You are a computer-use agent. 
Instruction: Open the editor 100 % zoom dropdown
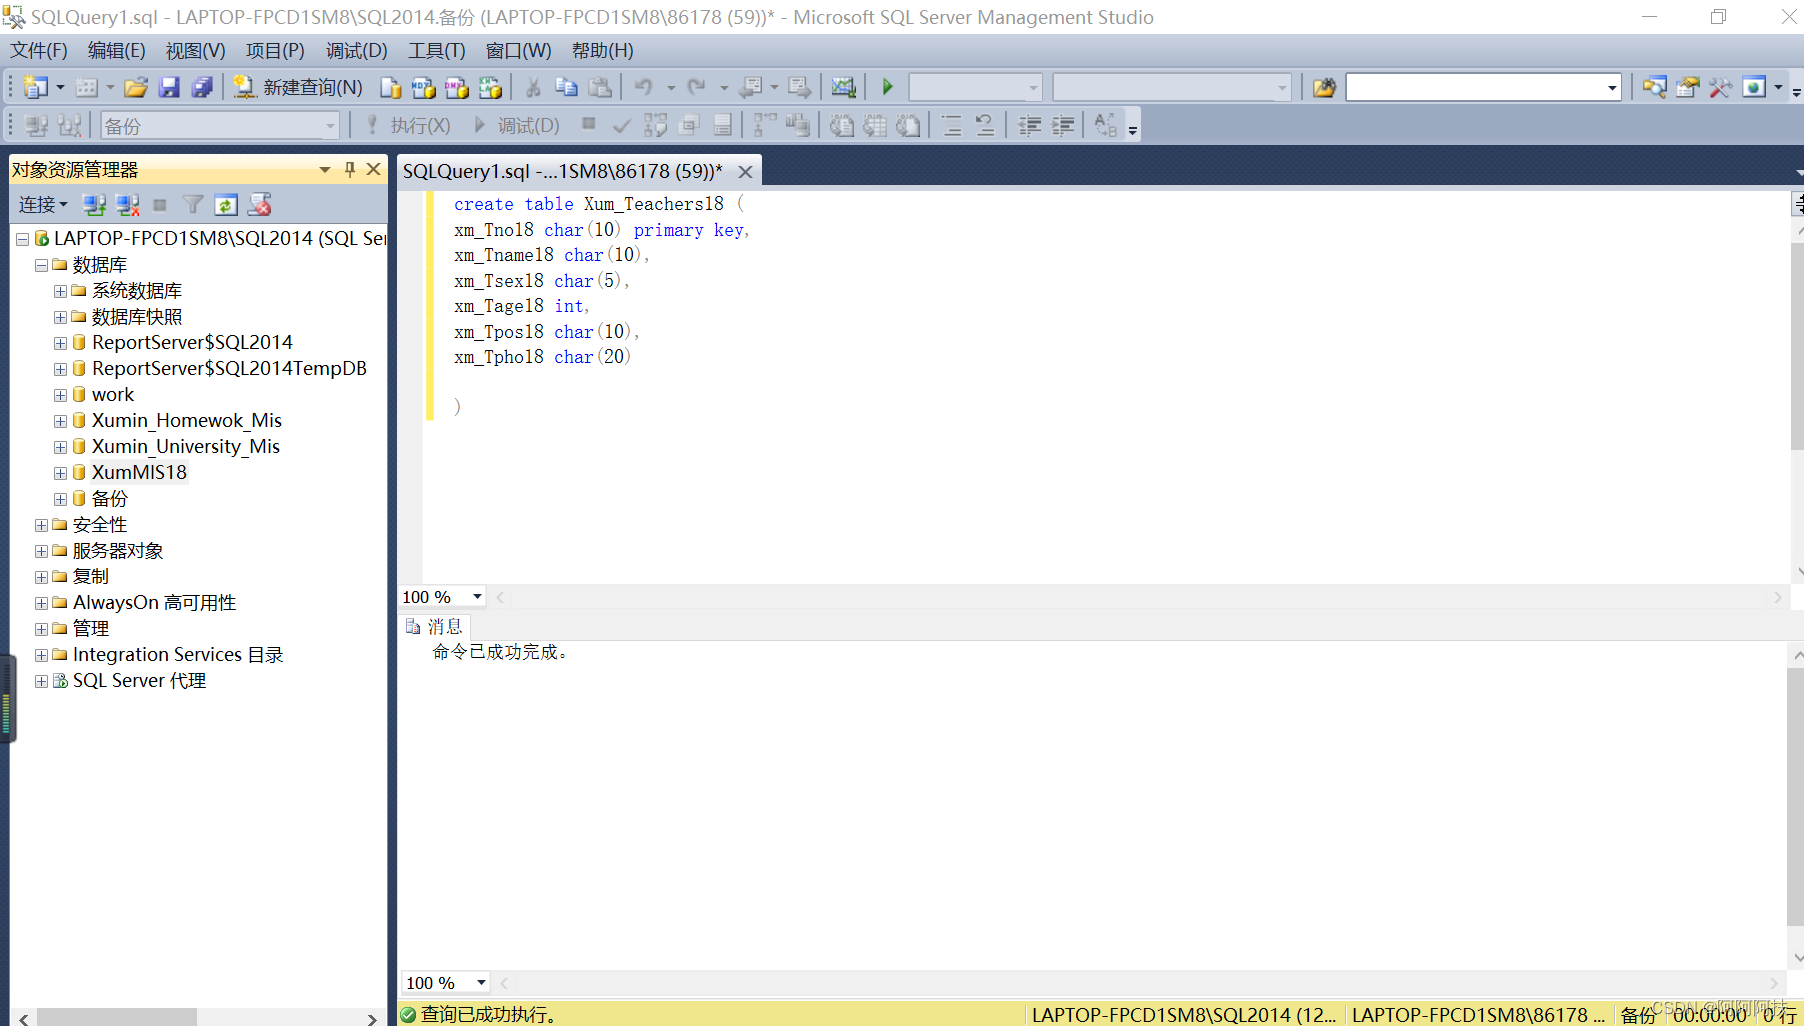477,597
